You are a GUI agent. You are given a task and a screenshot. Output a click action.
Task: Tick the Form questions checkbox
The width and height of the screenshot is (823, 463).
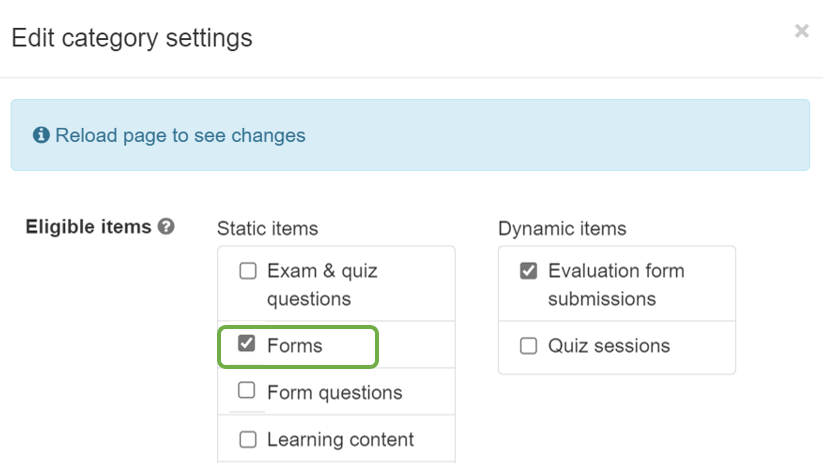(247, 391)
